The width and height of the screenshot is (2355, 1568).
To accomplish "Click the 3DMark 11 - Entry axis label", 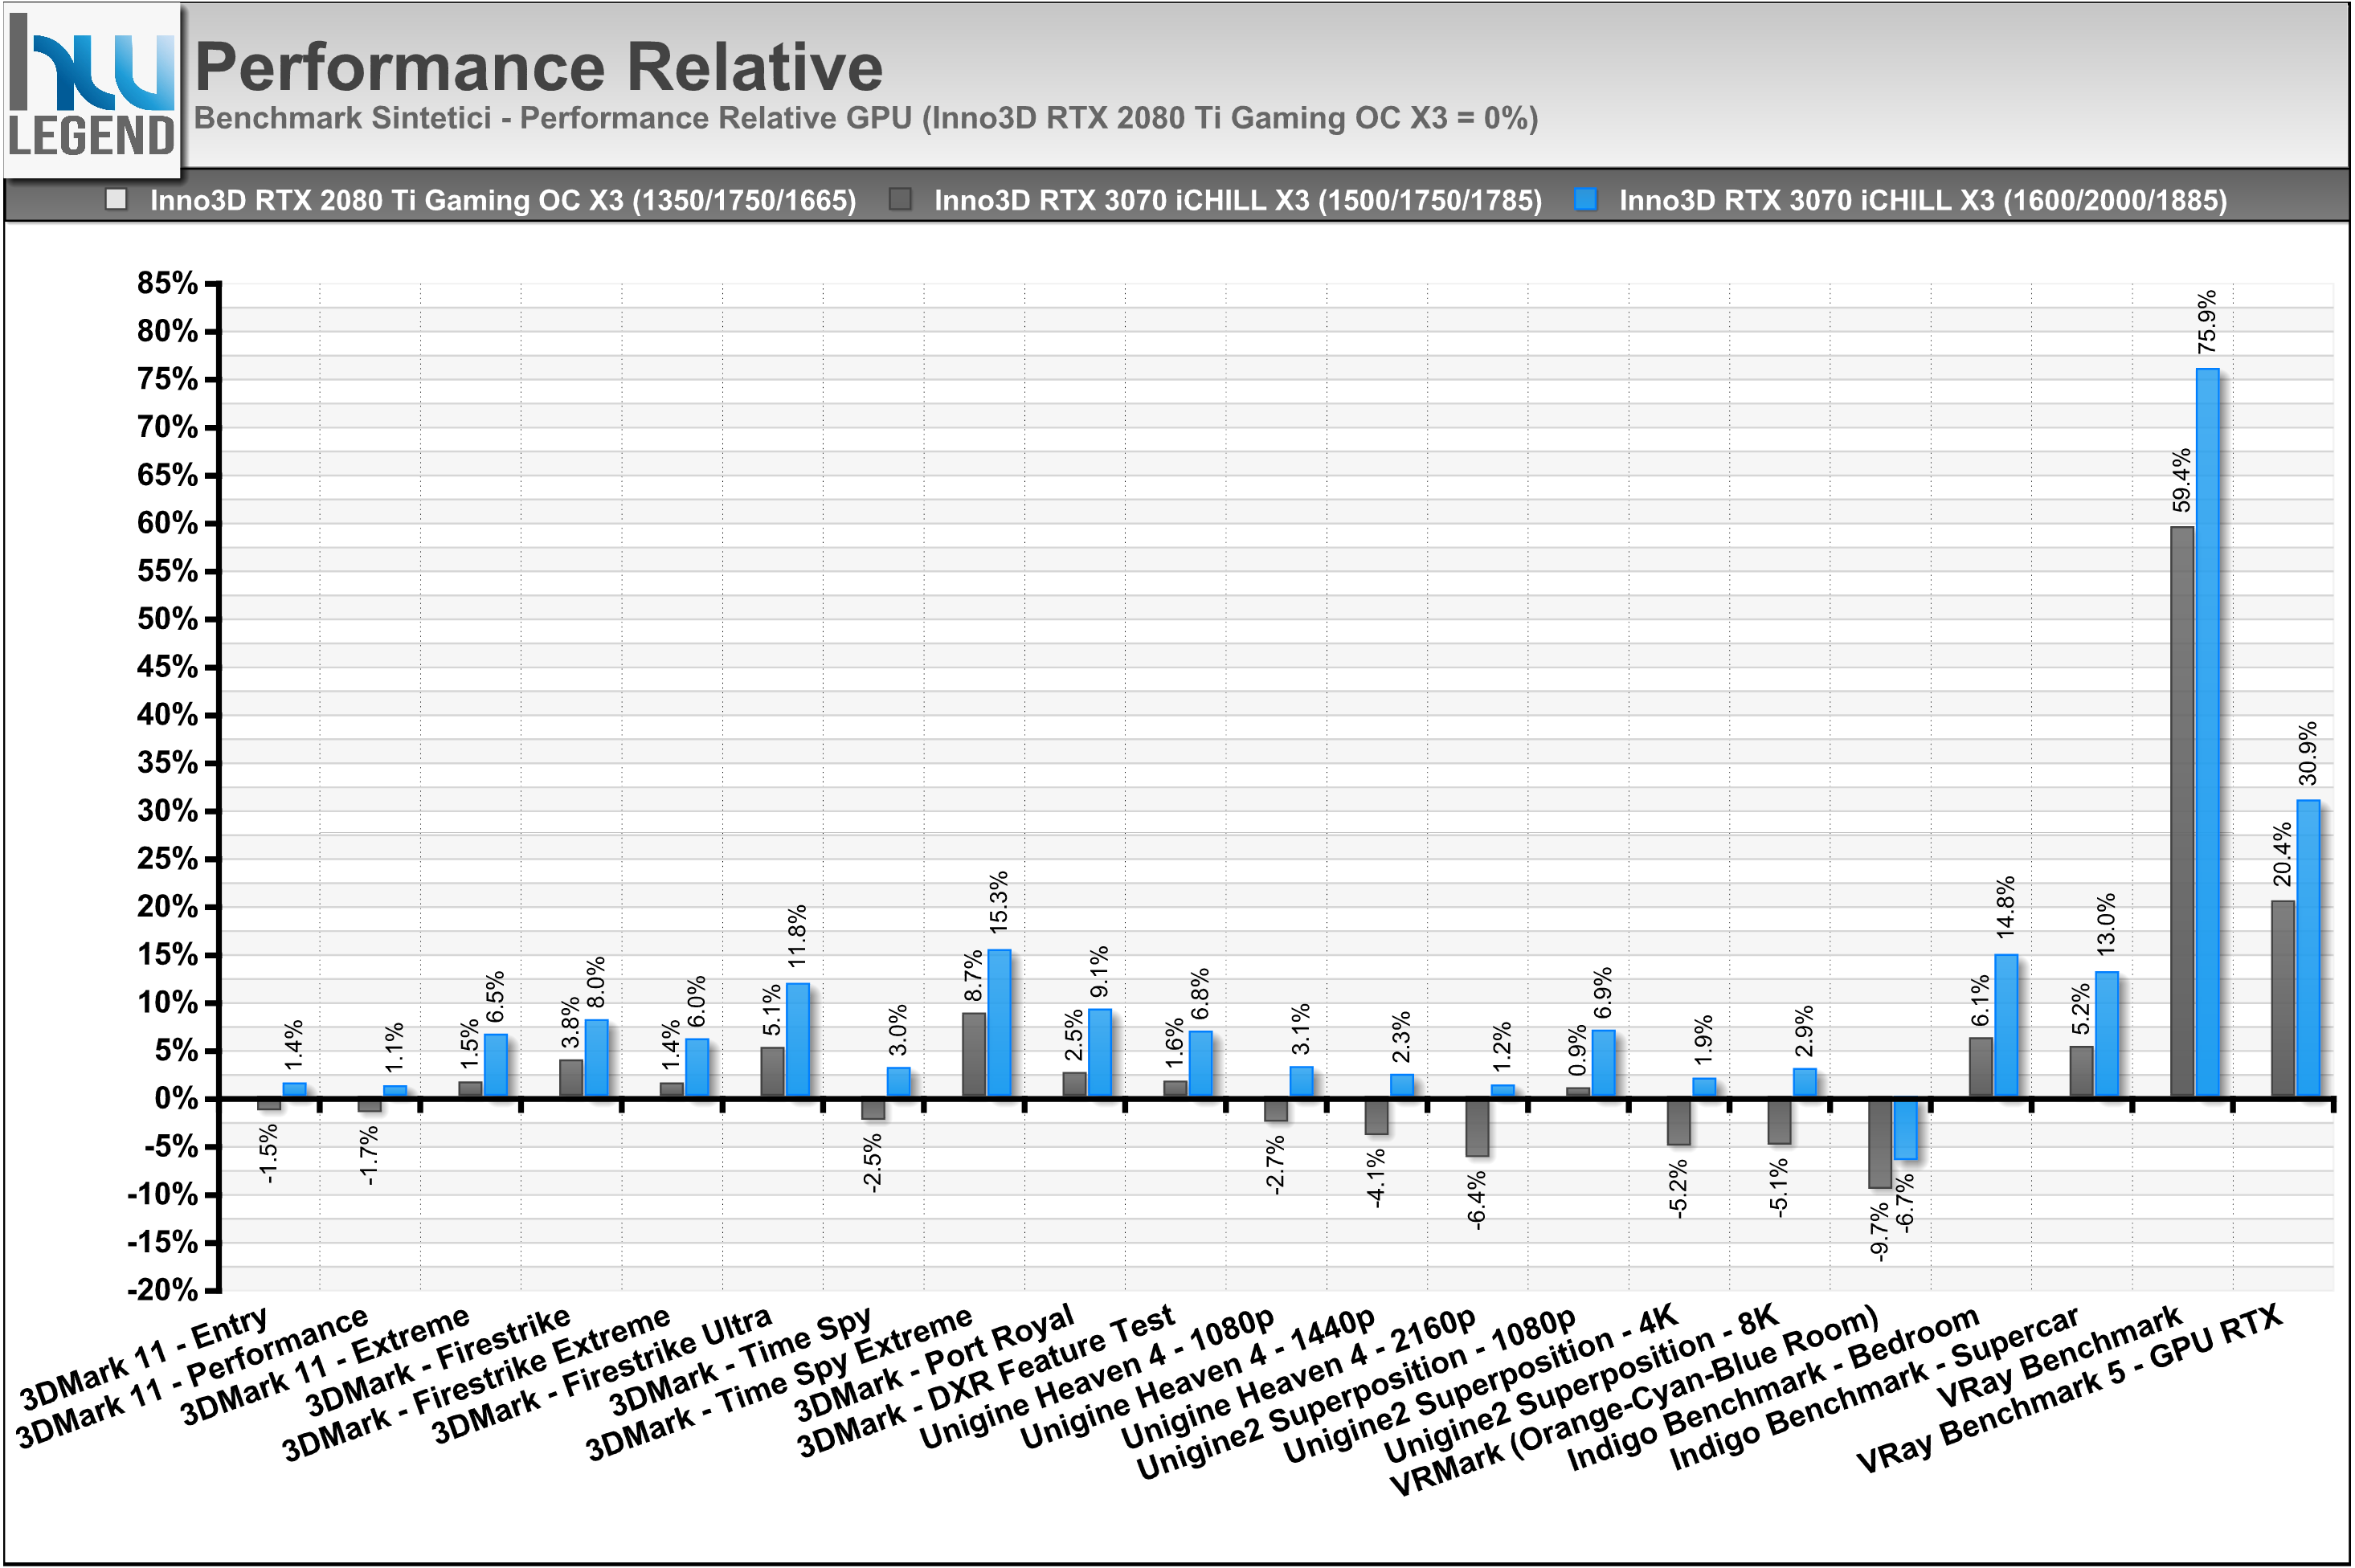I will tap(145, 1358).
